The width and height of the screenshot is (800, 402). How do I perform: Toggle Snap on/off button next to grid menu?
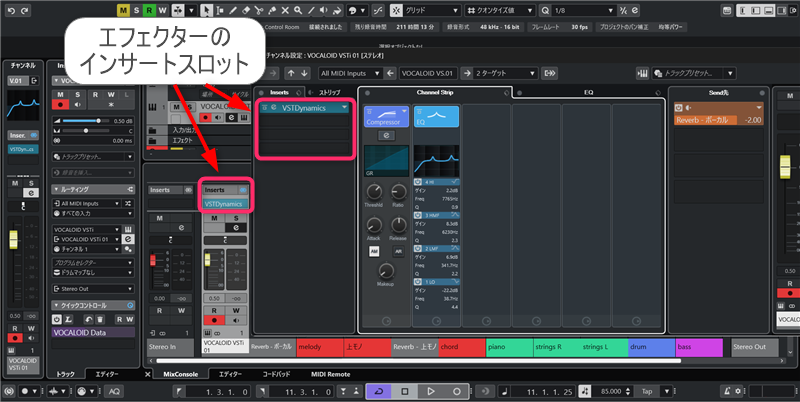click(x=396, y=10)
